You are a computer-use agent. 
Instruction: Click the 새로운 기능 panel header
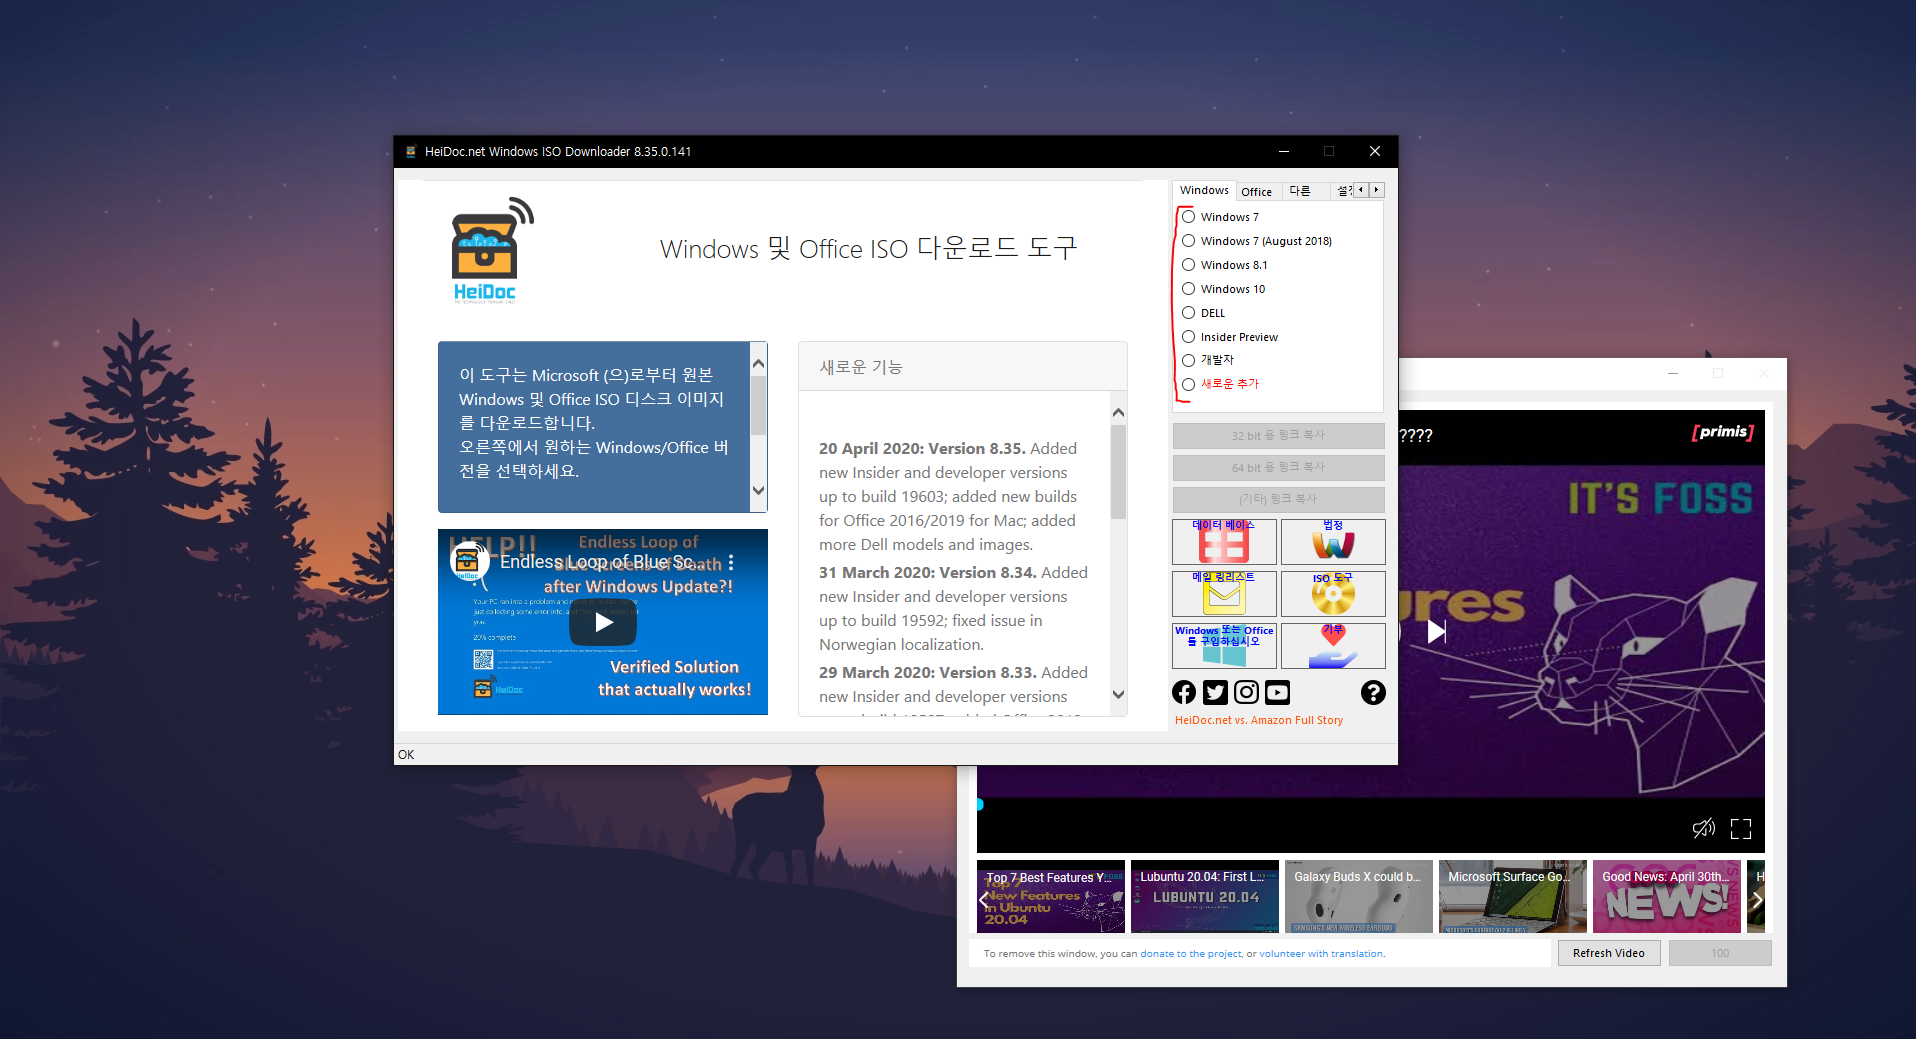tap(963, 367)
